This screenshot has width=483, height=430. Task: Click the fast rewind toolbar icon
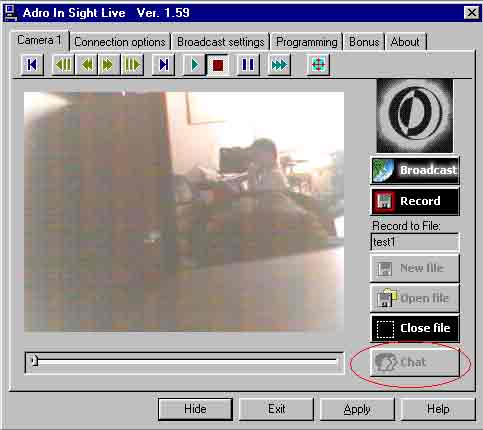click(63, 65)
